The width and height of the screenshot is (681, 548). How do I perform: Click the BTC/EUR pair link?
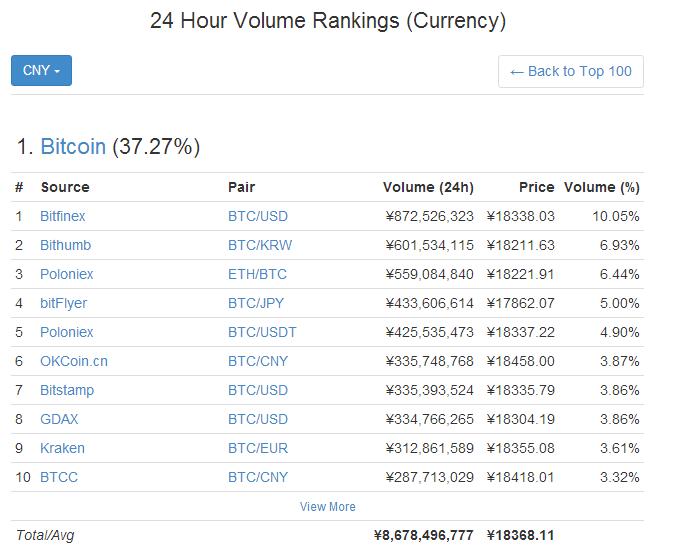(x=258, y=448)
